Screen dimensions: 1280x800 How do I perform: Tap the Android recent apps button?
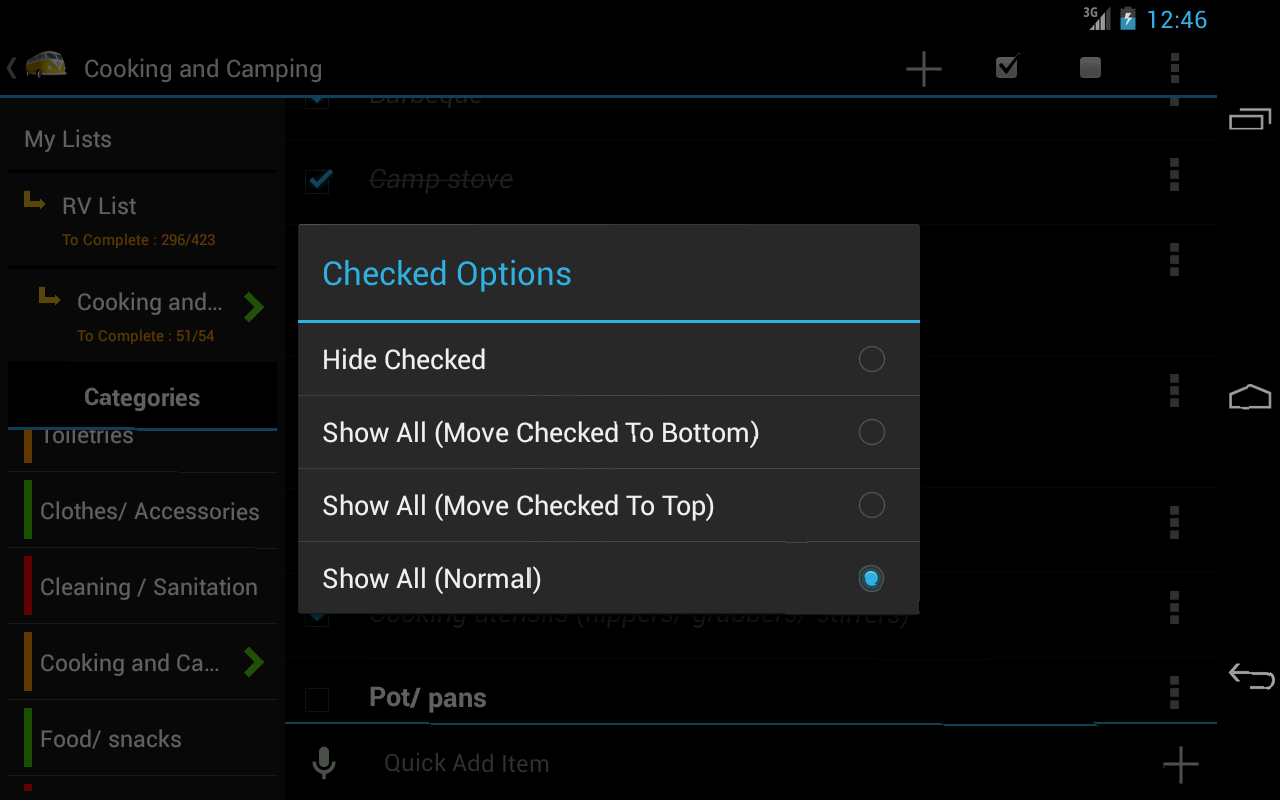(1250, 119)
